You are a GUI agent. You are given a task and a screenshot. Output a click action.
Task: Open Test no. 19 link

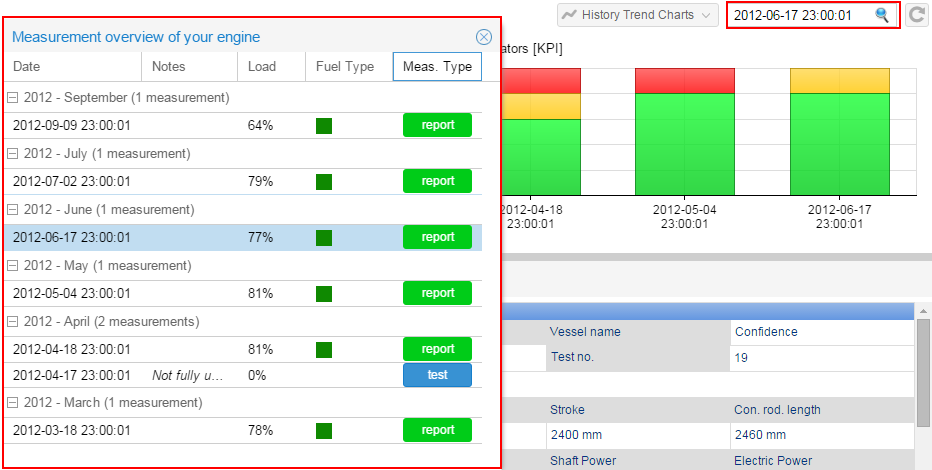(x=742, y=357)
